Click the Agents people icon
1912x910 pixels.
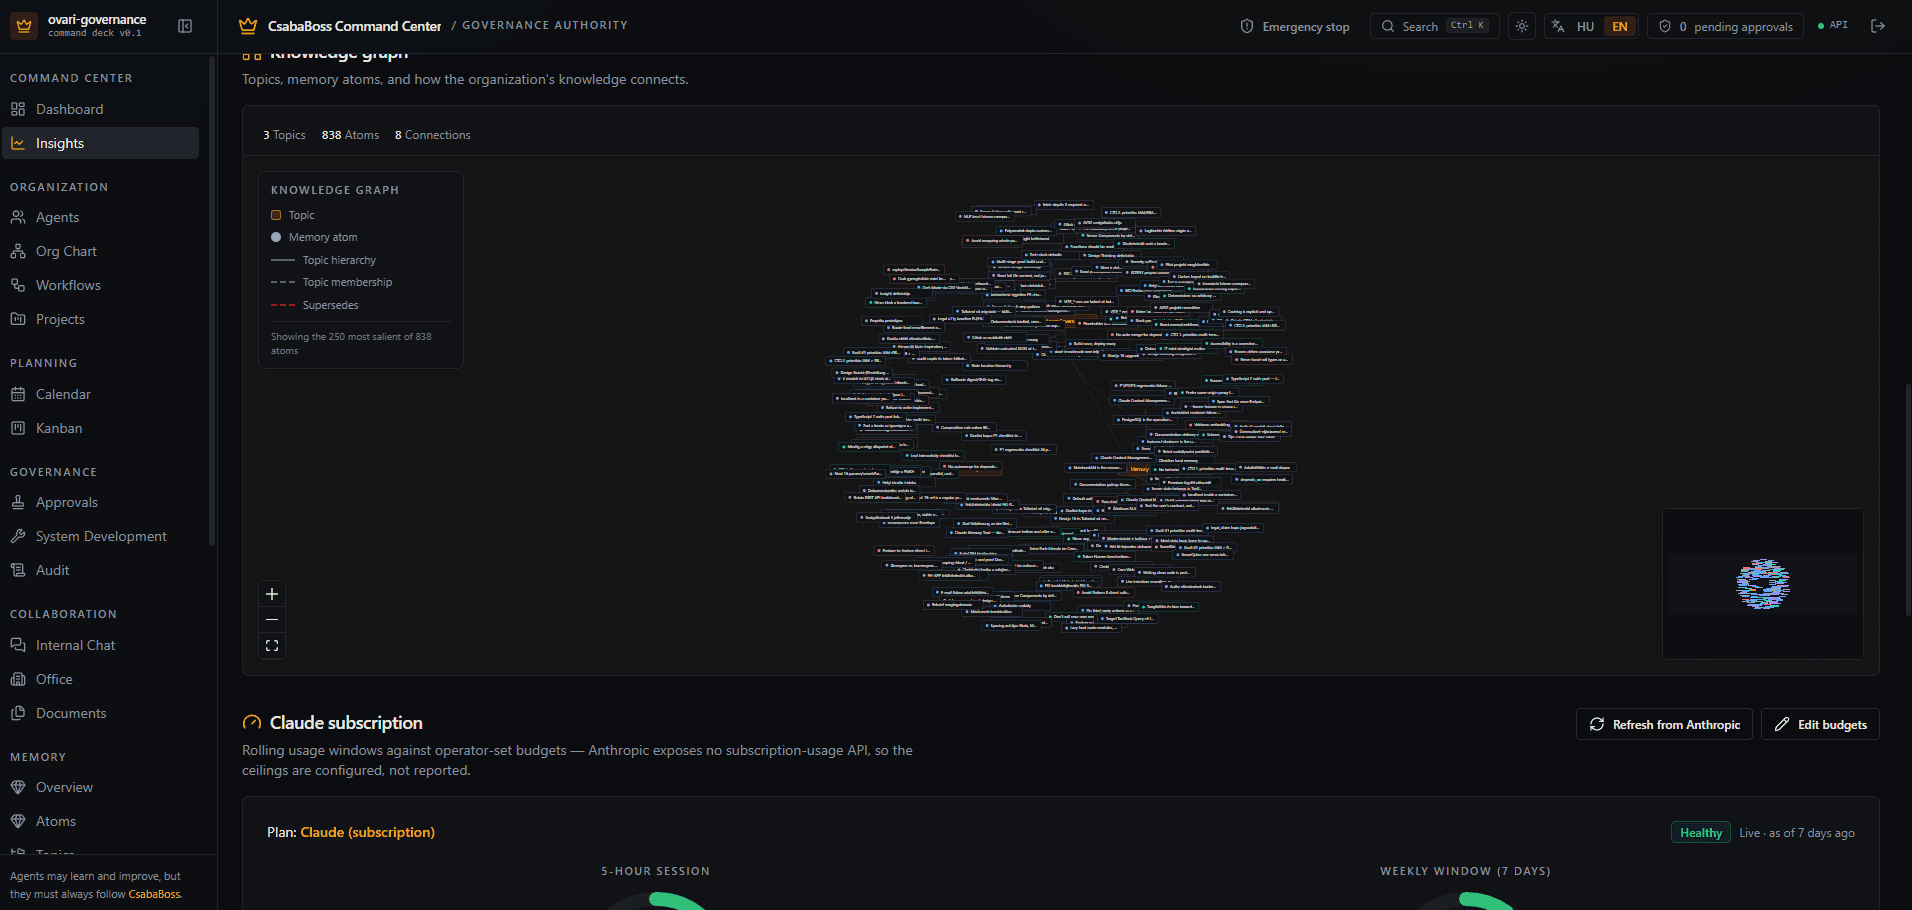(x=18, y=217)
